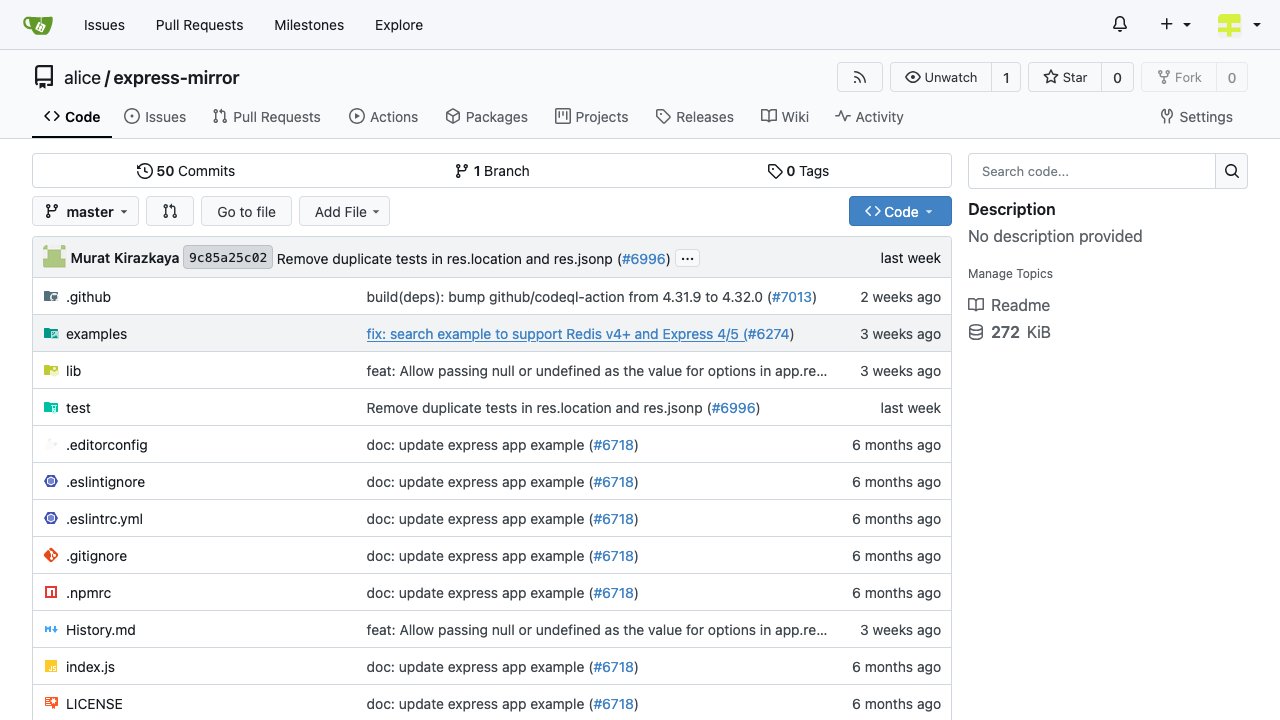
Task: Star the express-mirror repository
Action: 1065,77
